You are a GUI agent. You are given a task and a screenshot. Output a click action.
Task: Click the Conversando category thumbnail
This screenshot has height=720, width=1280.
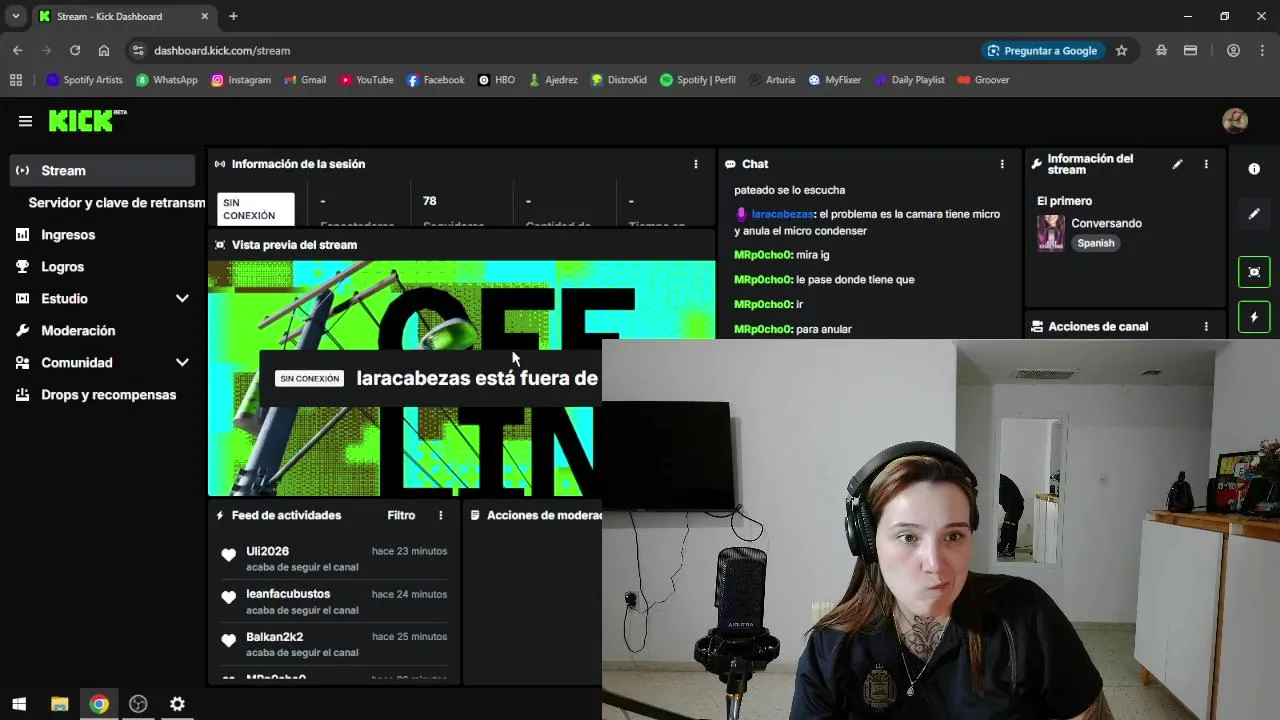coord(1050,233)
